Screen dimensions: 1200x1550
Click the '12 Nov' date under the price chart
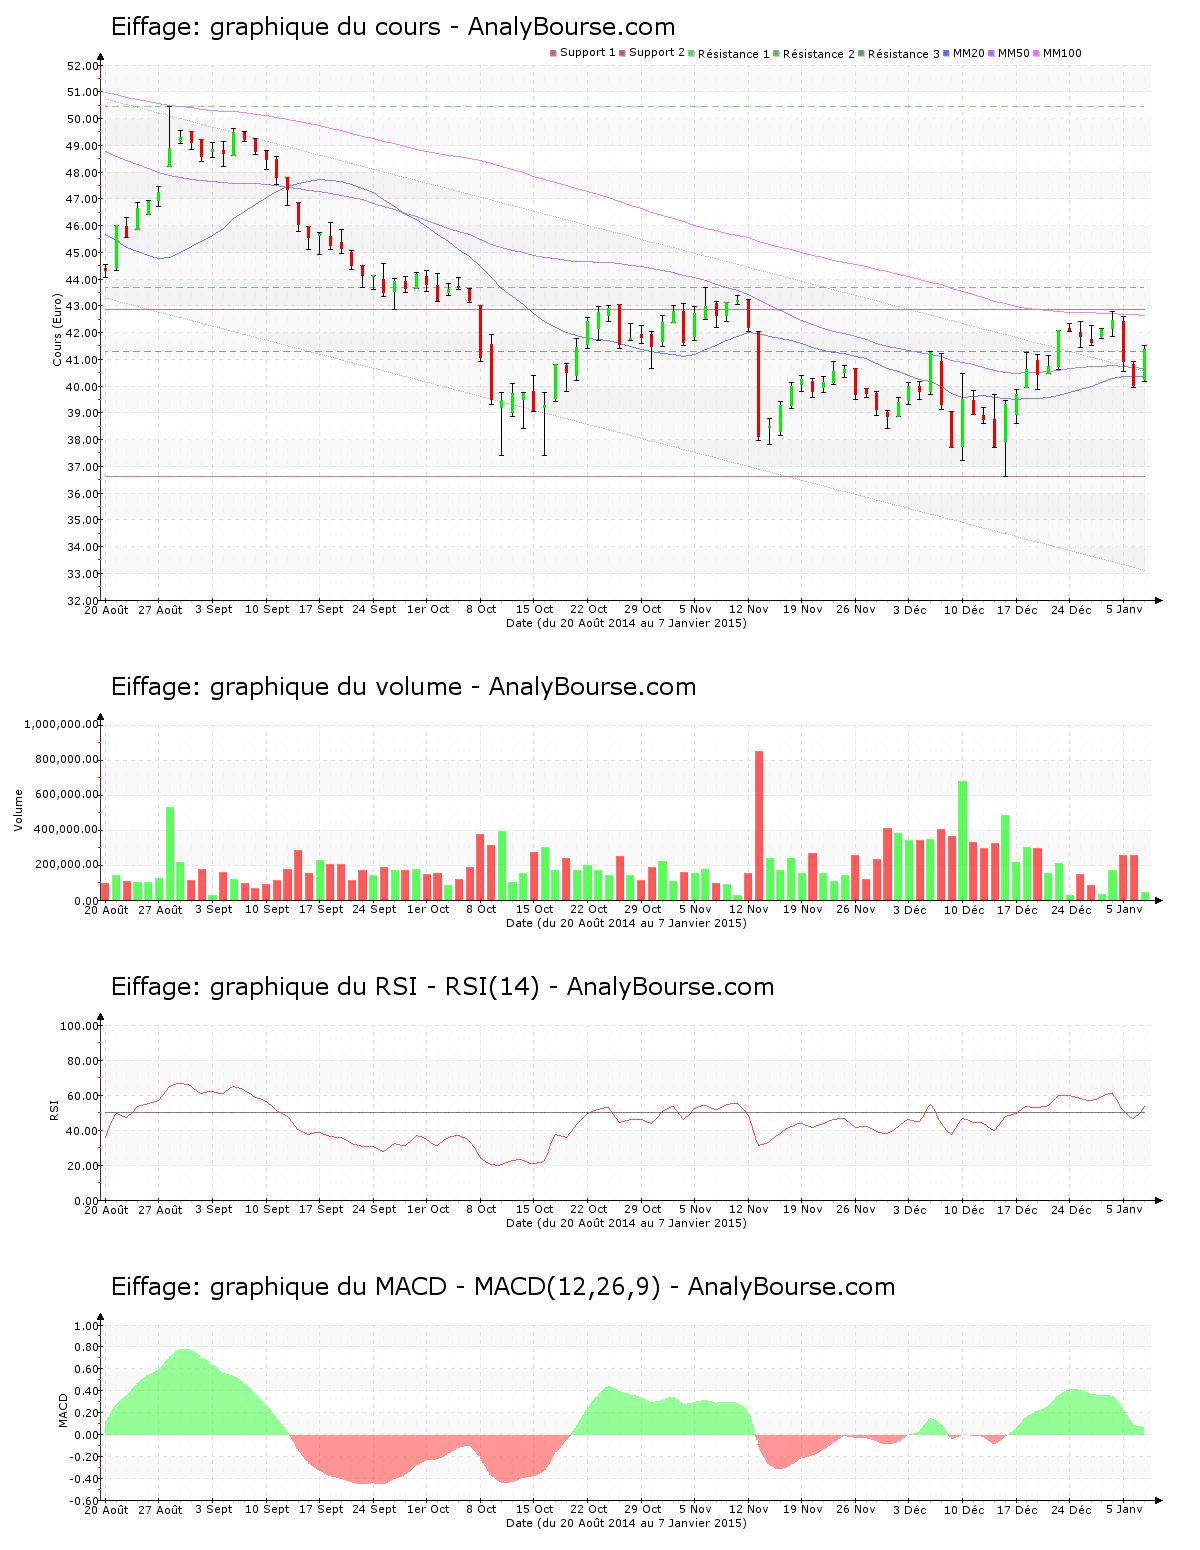[749, 609]
